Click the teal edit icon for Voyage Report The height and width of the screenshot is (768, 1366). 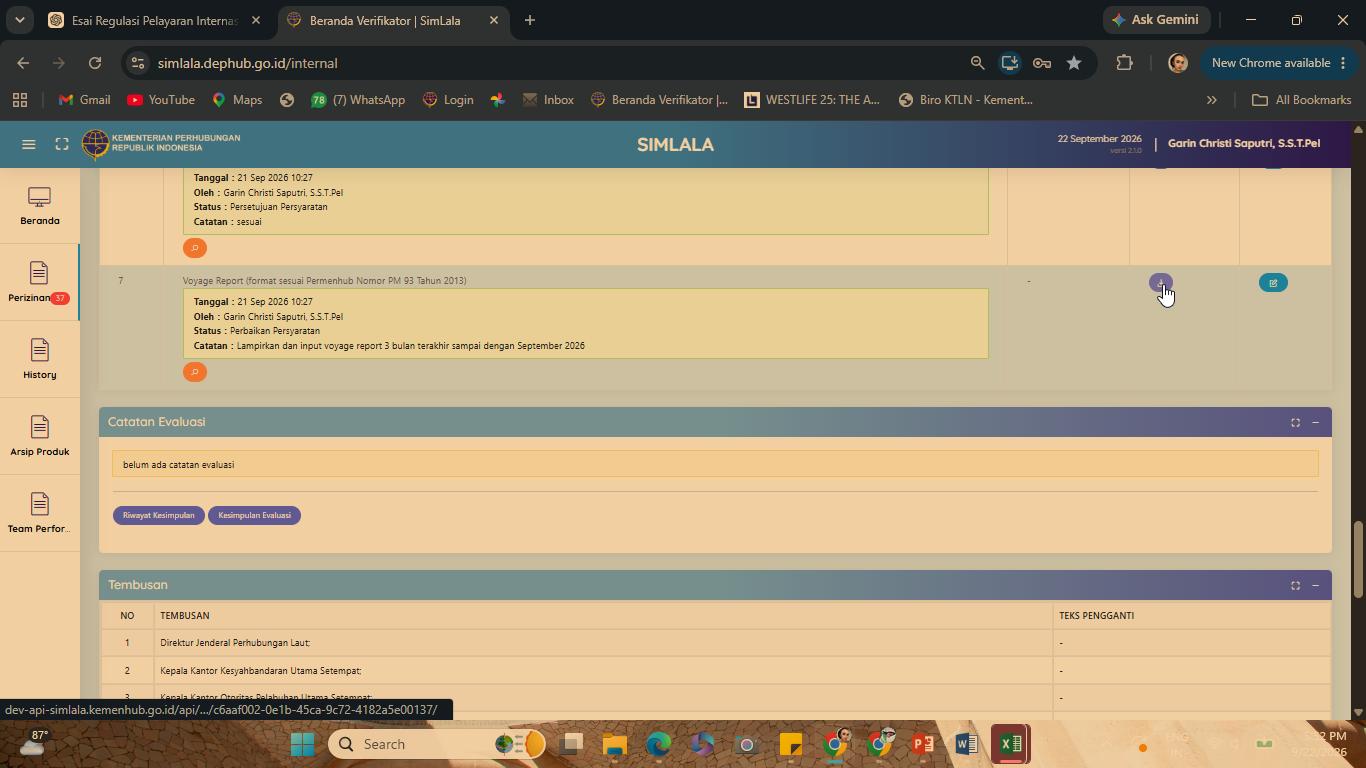[1273, 283]
